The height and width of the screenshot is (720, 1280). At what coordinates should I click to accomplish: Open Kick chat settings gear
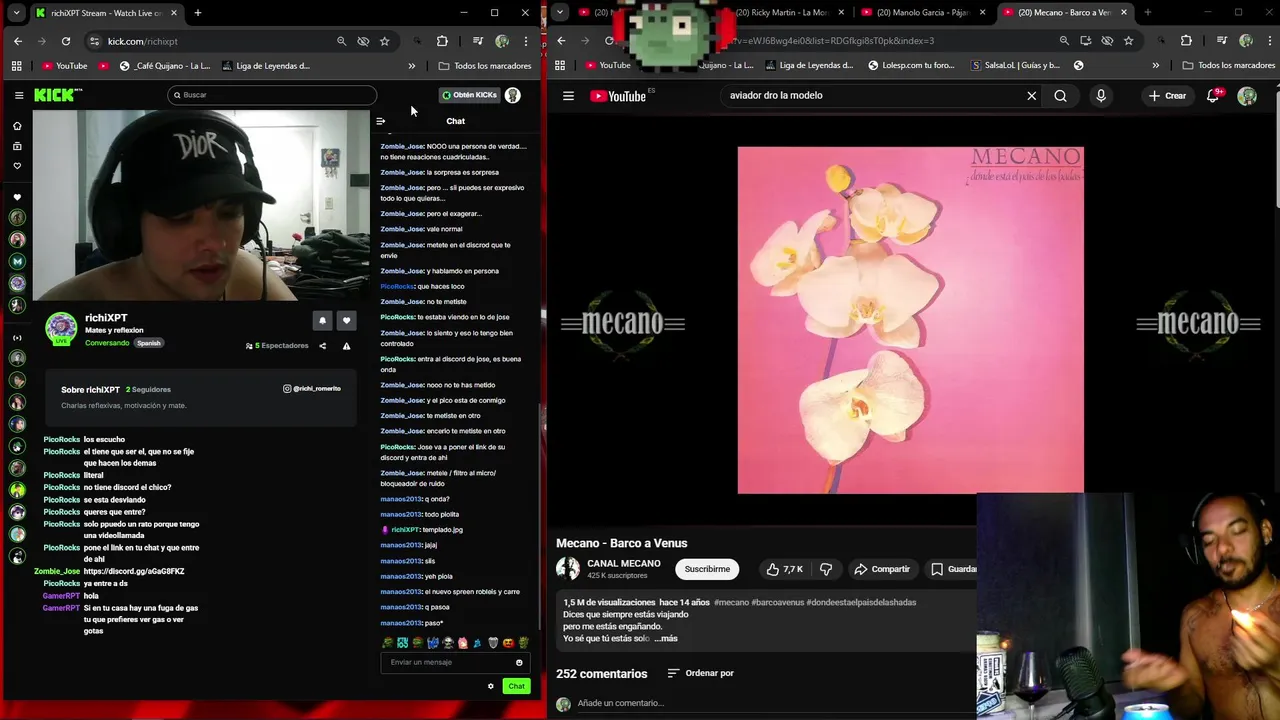[x=491, y=686]
